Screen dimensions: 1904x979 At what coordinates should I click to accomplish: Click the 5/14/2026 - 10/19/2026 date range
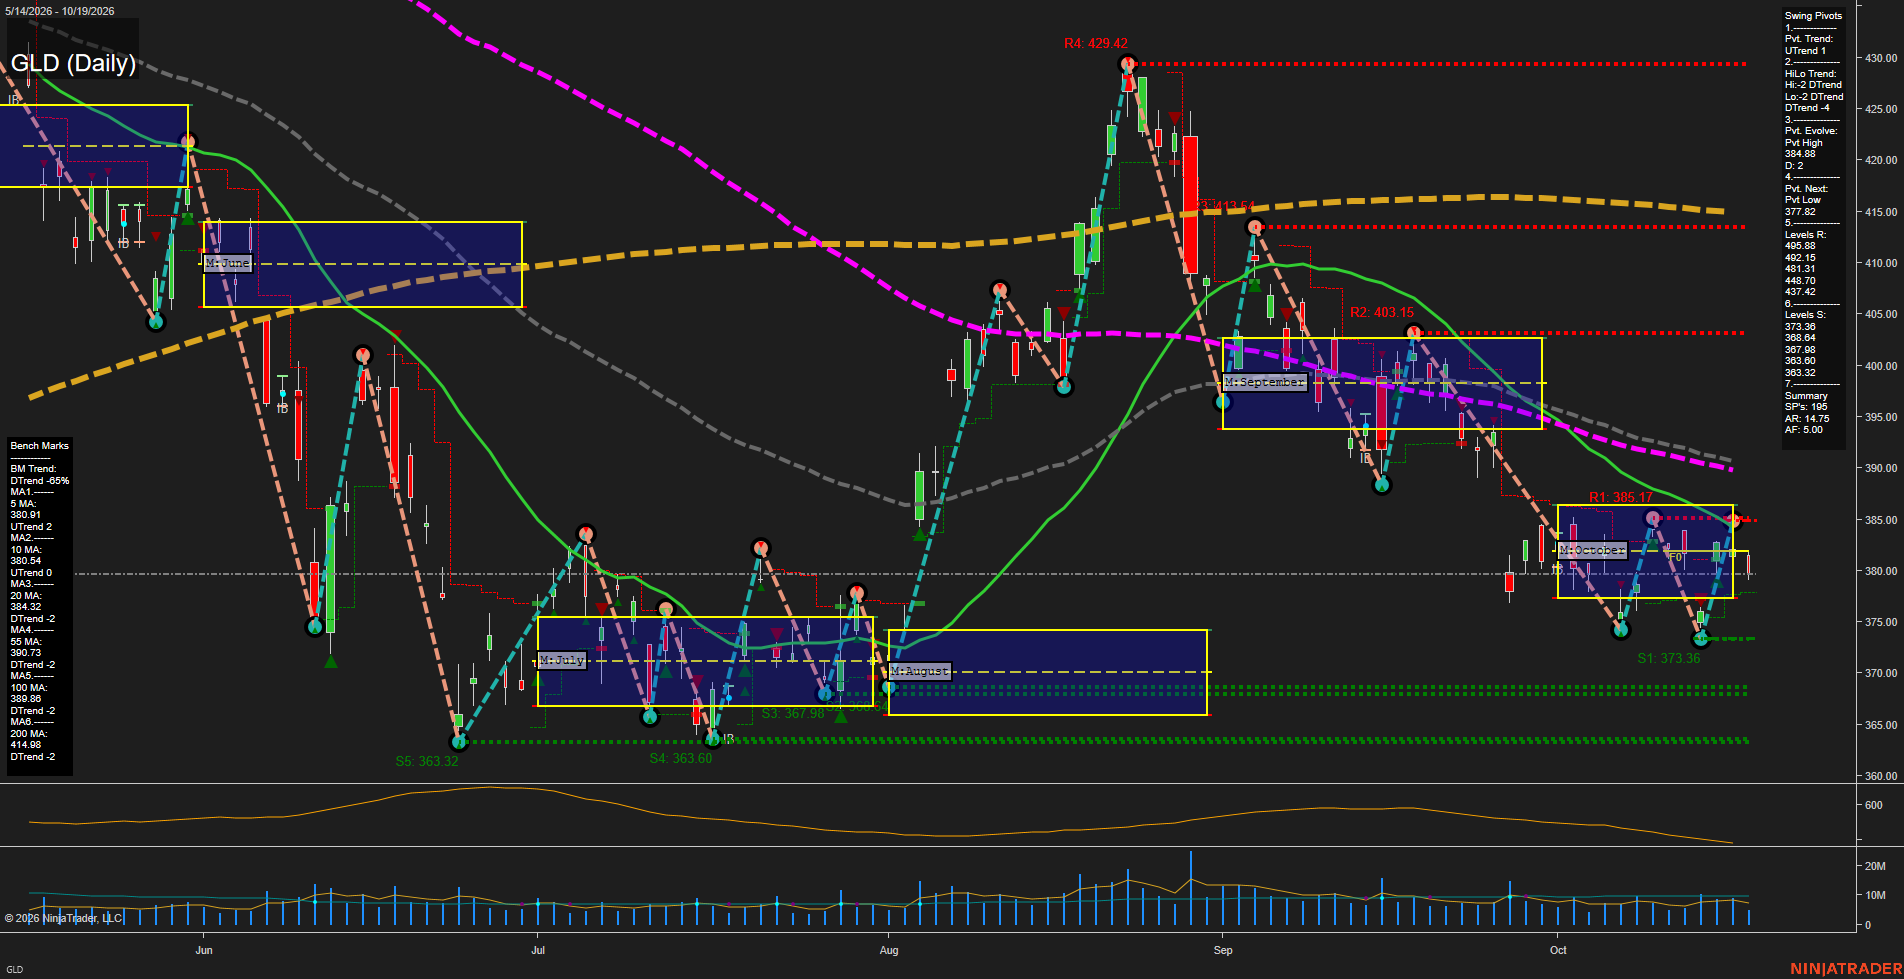60,11
